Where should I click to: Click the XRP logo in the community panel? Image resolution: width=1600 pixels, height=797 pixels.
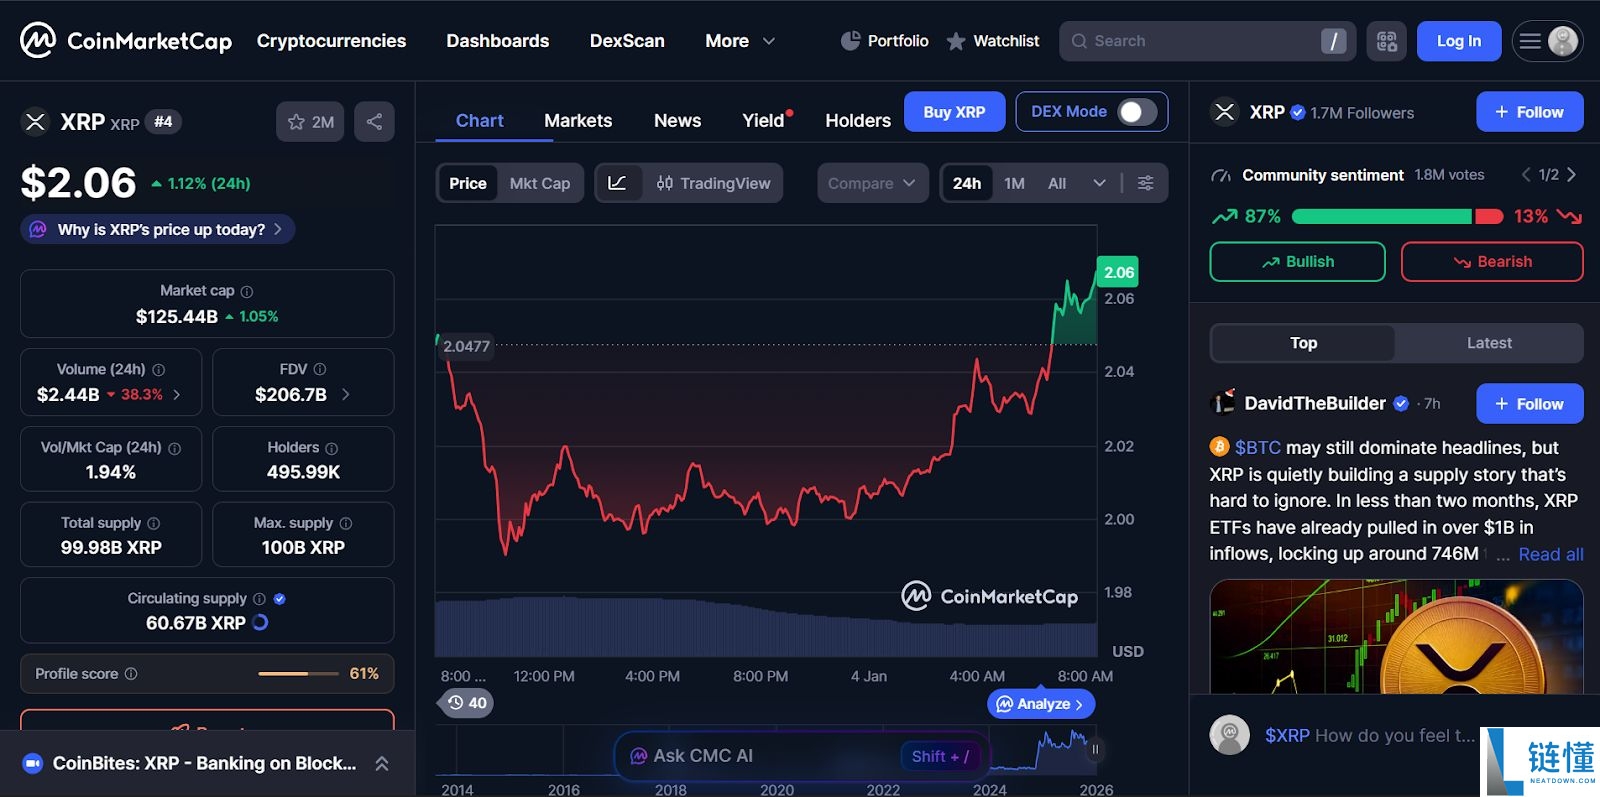(x=1225, y=112)
